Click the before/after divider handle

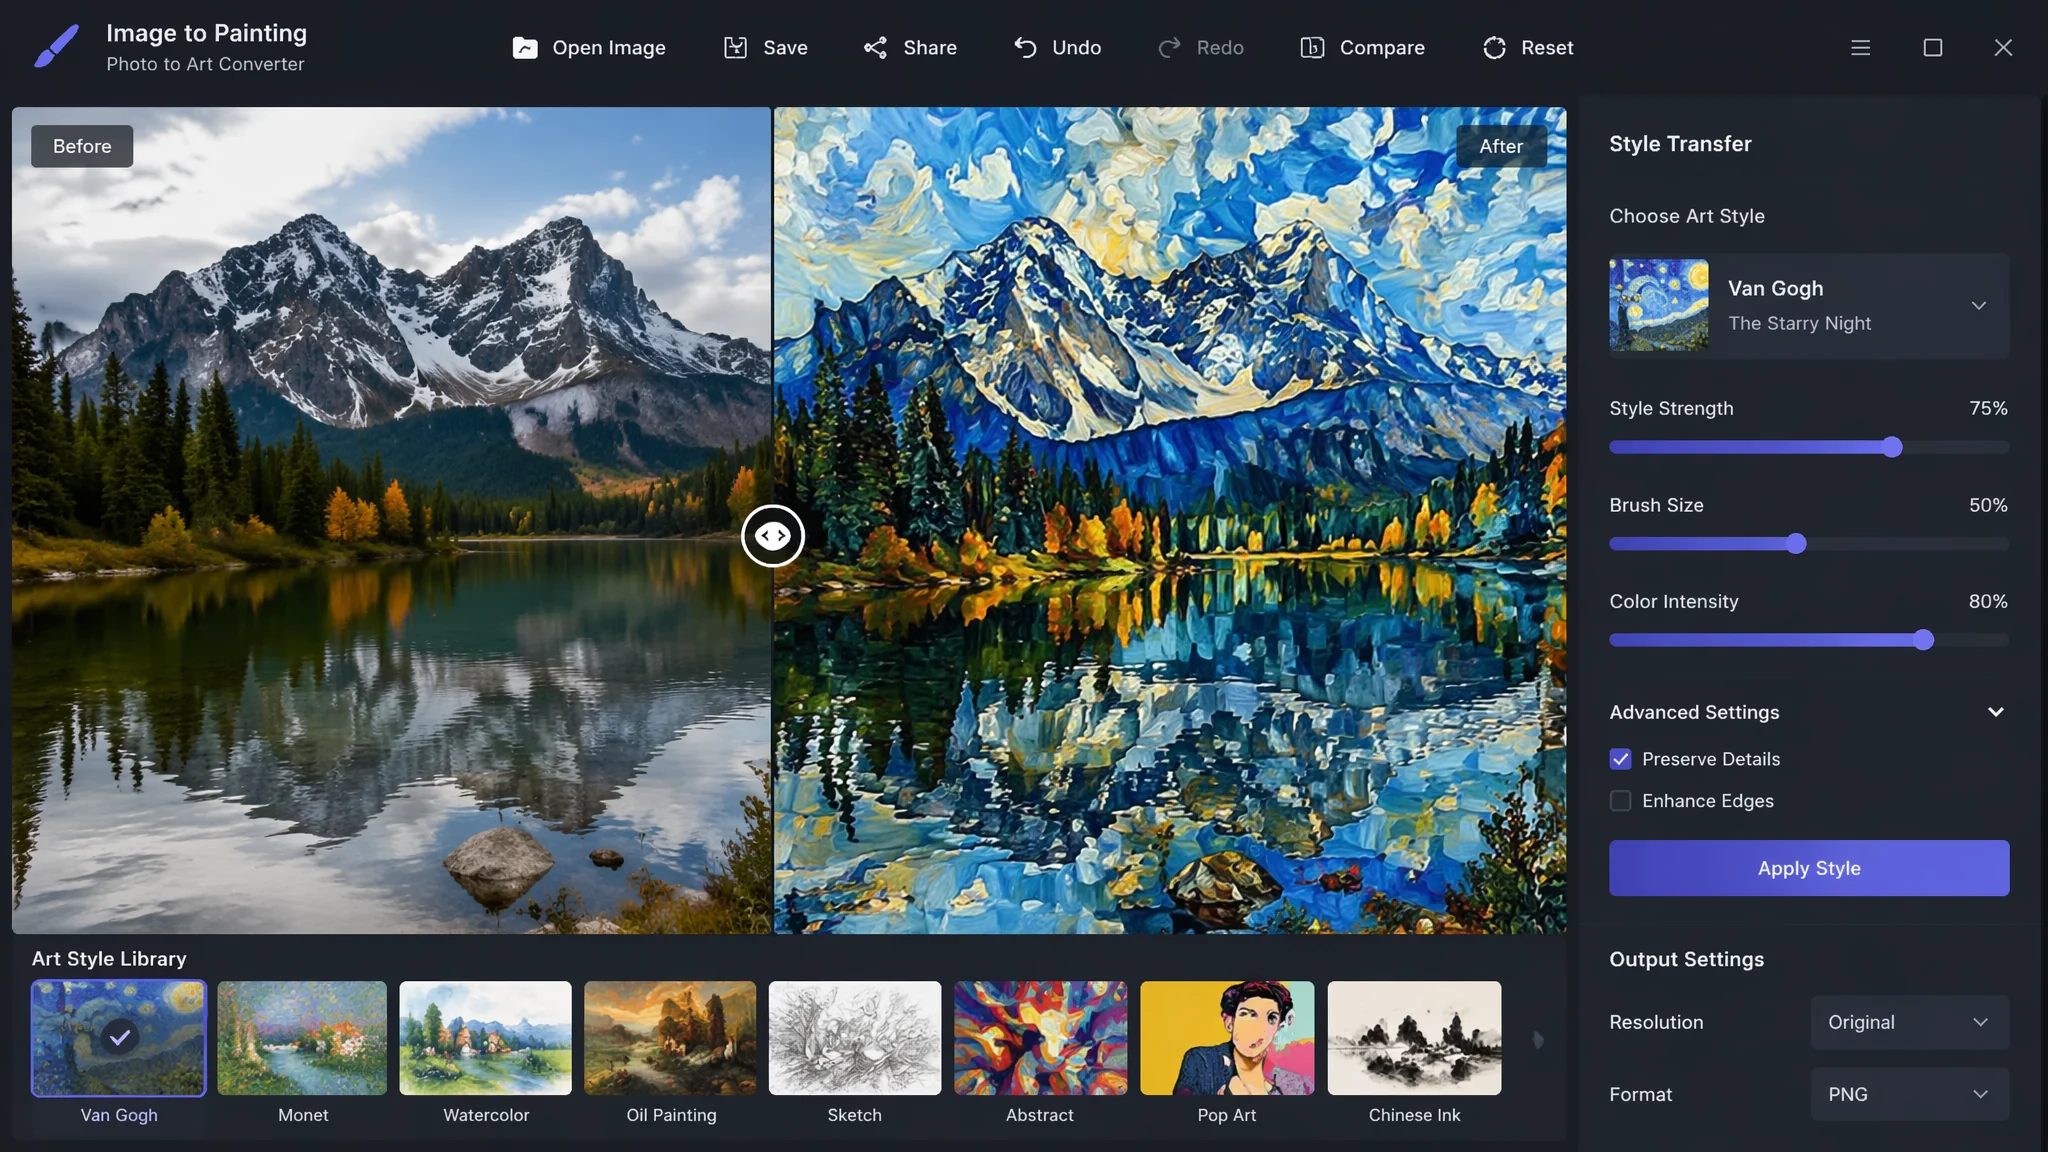tap(772, 536)
